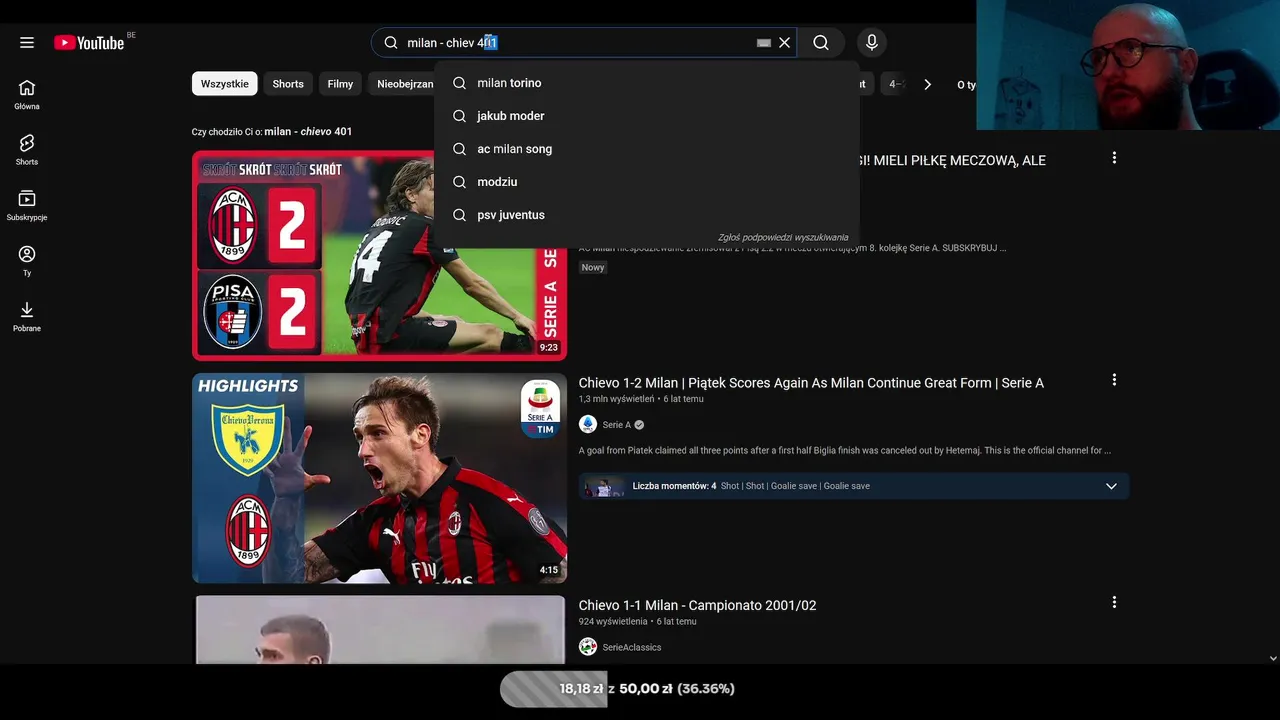Open options menu for the Milan Pisa video
The image size is (1280, 720).
pos(1114,158)
